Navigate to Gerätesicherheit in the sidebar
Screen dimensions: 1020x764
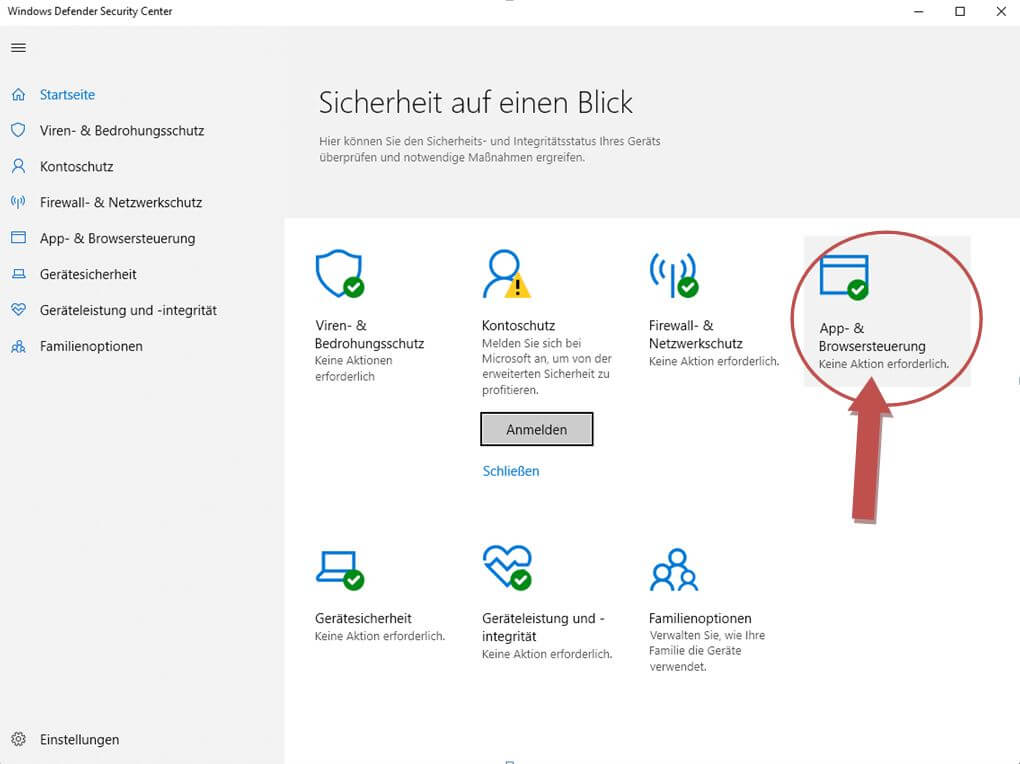click(x=88, y=275)
